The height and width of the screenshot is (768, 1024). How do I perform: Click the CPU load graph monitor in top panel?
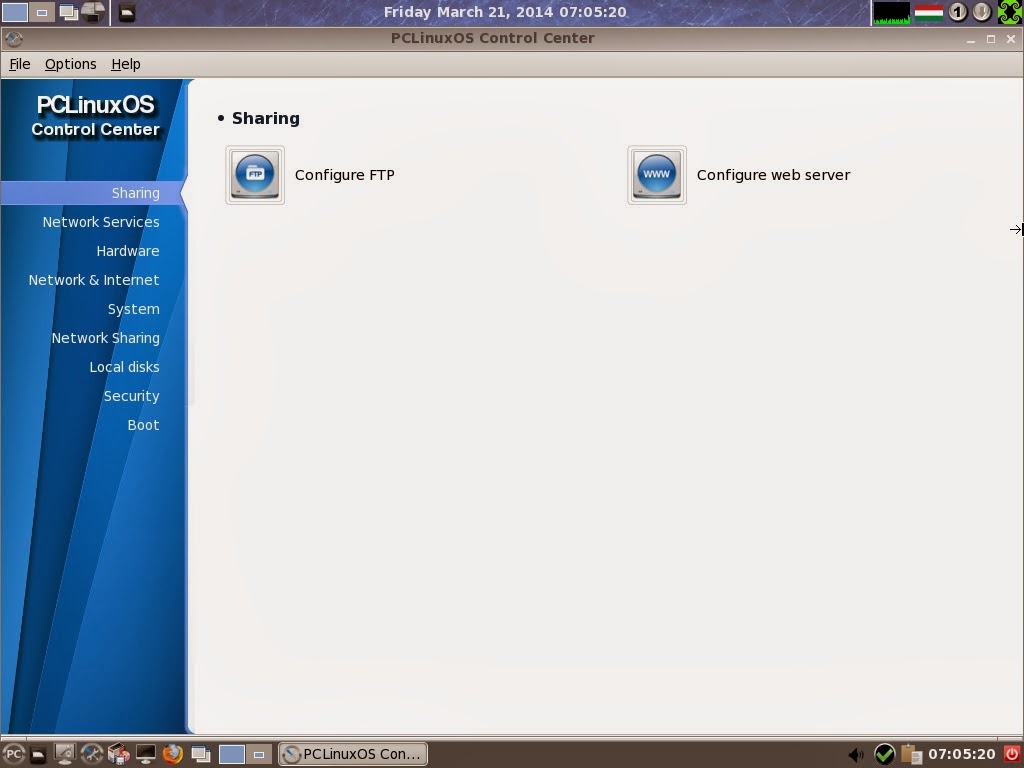click(891, 12)
